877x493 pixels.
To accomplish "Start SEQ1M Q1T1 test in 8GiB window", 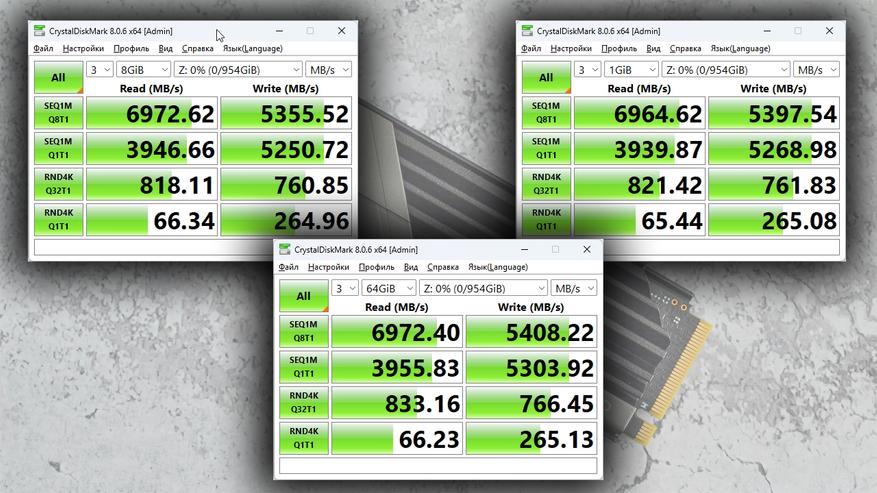I will pos(58,148).
